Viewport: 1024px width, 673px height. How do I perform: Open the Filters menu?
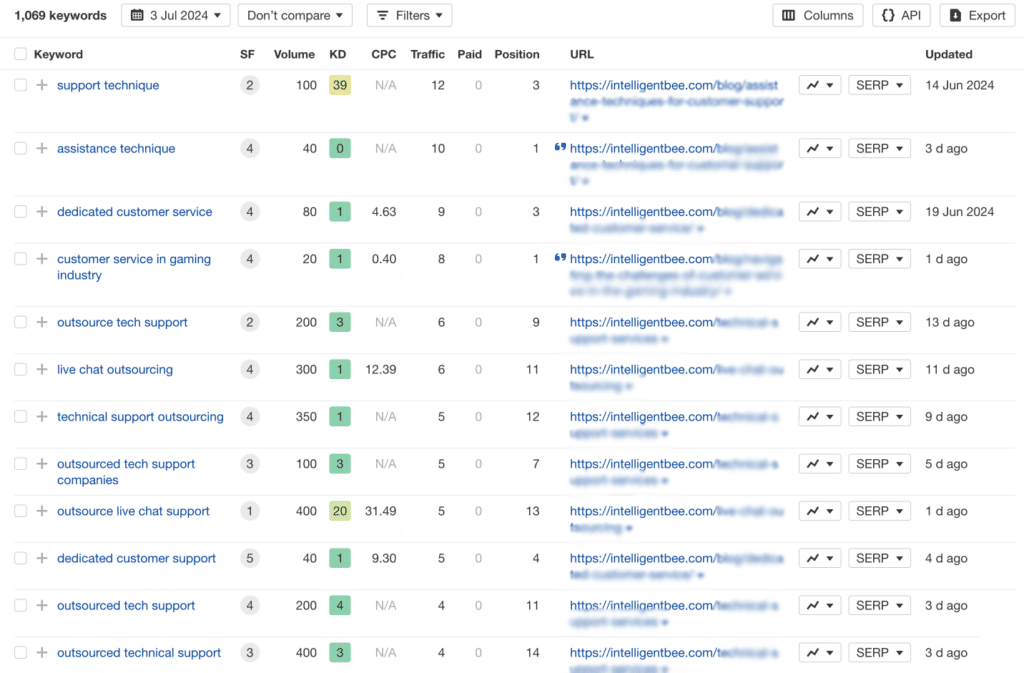(x=409, y=15)
